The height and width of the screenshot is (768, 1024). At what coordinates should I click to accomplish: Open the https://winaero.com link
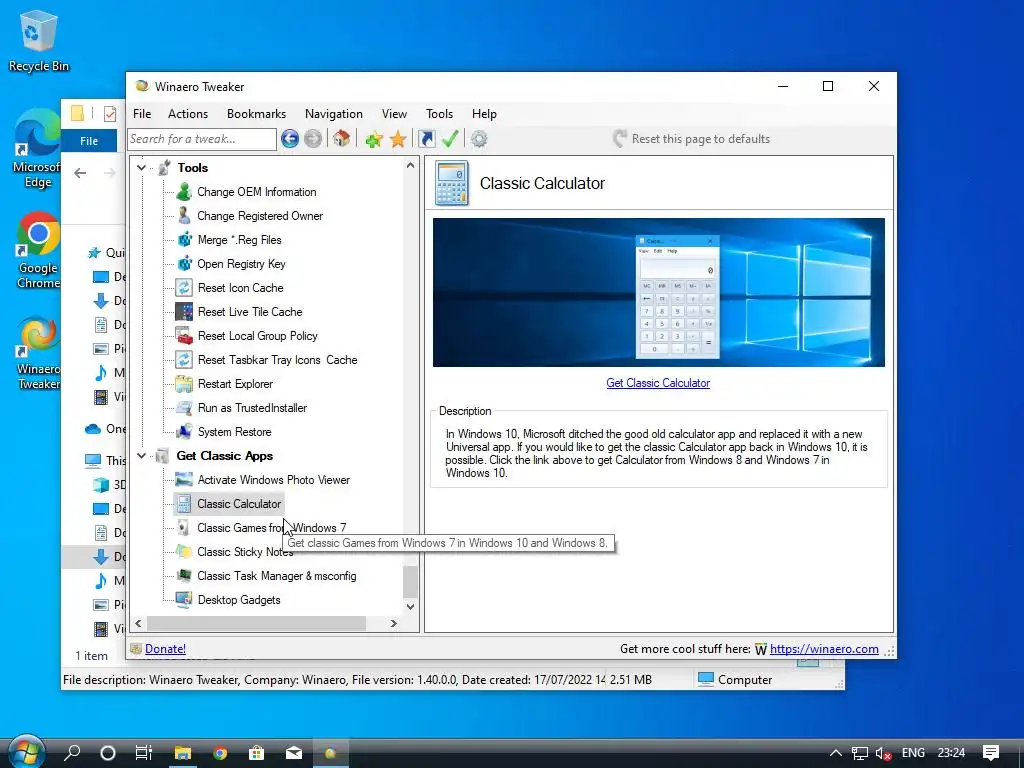[x=824, y=648]
